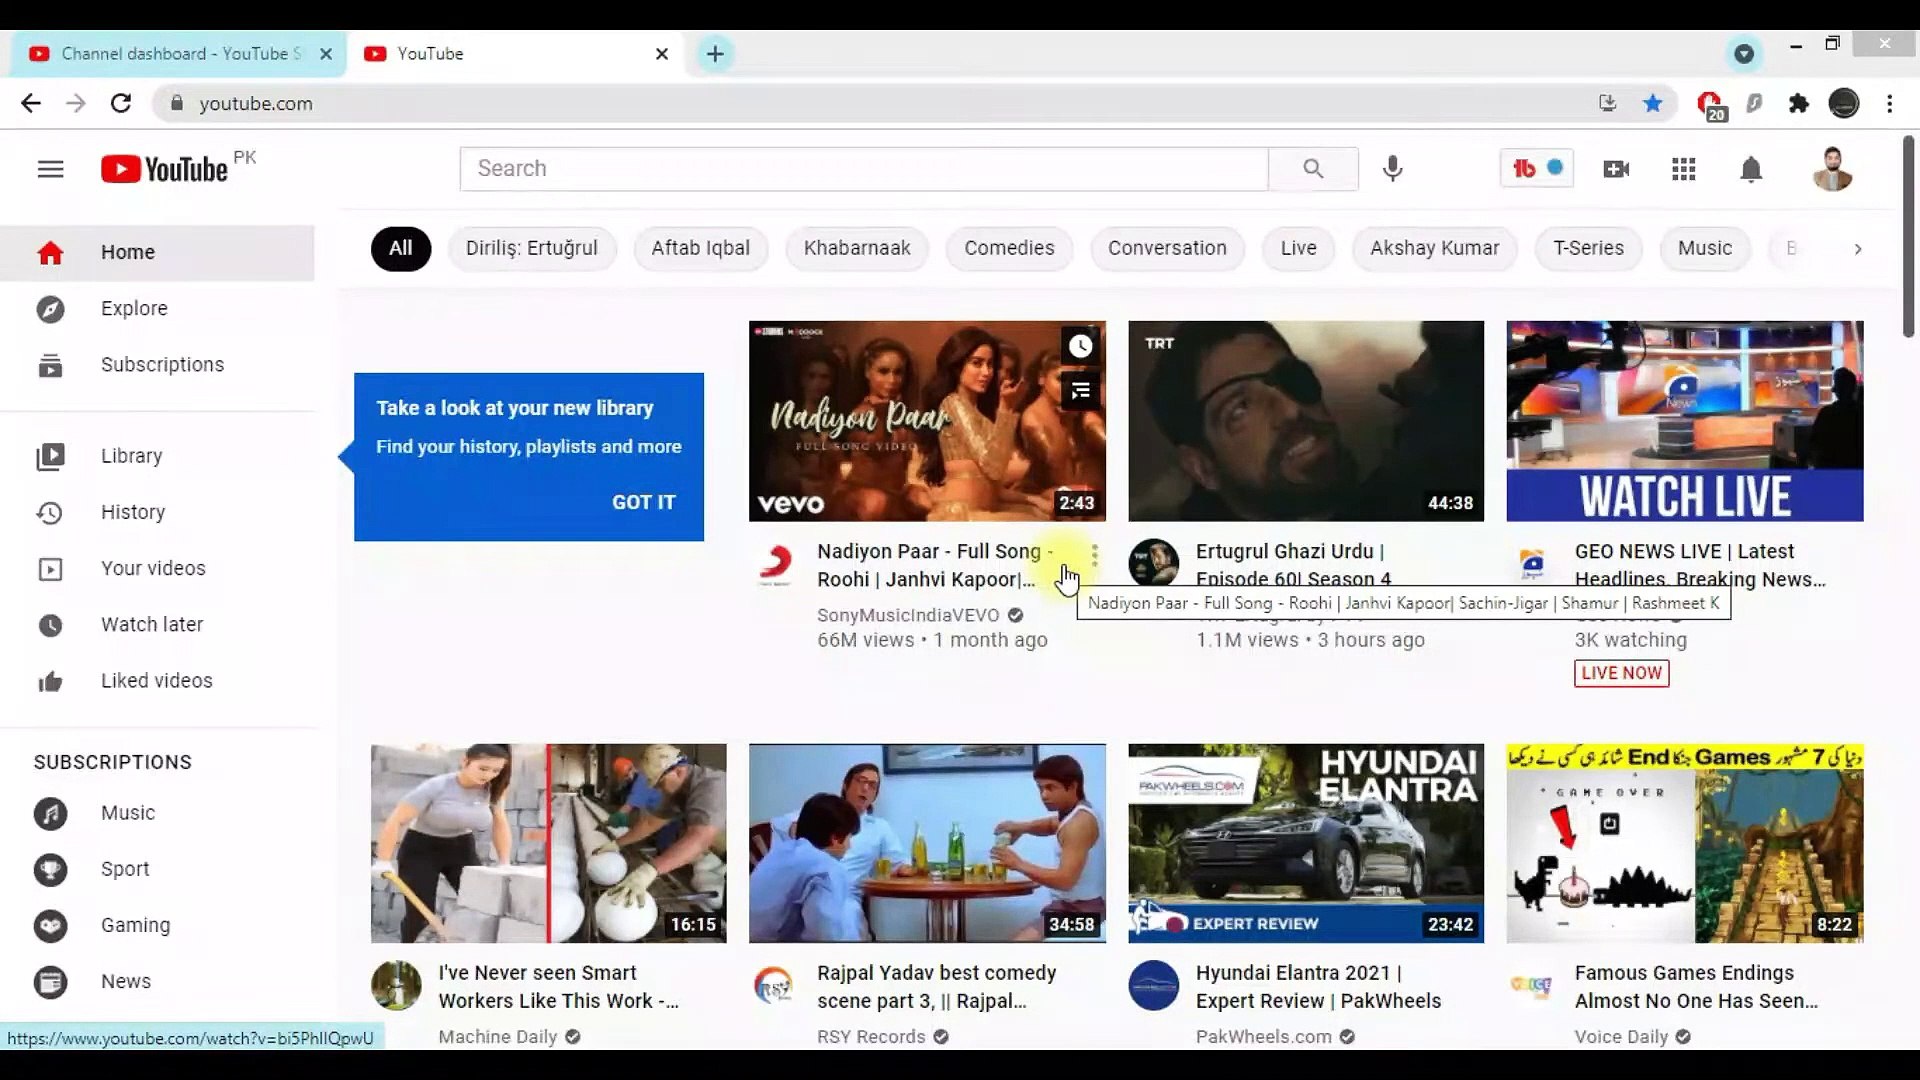The image size is (1920, 1080).
Task: Click the create video camera icon
Action: [x=1615, y=169]
